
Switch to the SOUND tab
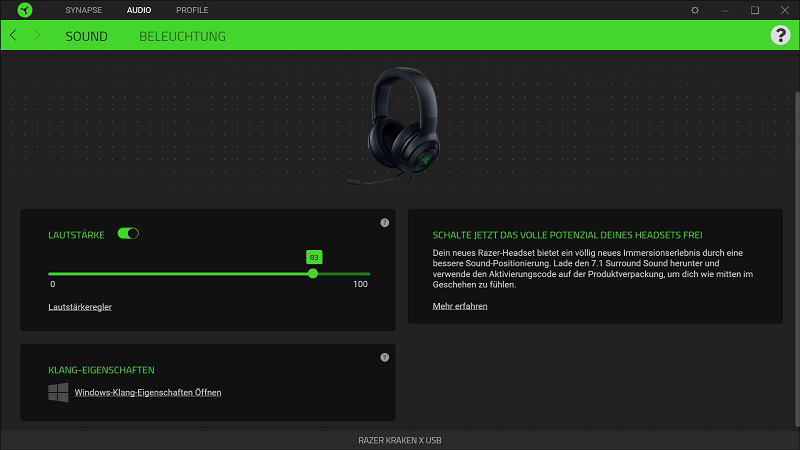(86, 36)
